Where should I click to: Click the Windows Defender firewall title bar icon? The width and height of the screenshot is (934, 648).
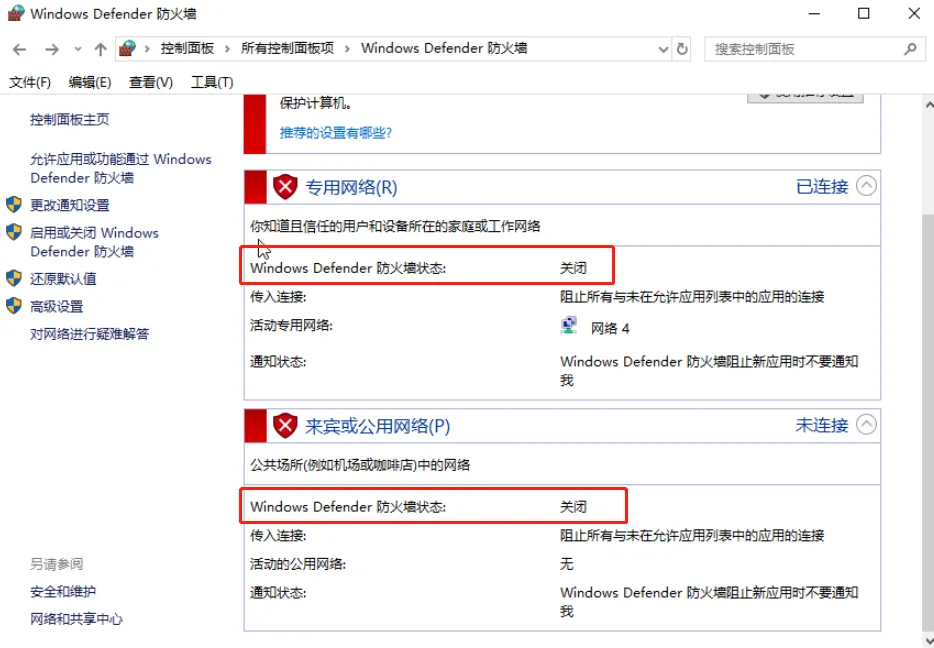[15, 13]
